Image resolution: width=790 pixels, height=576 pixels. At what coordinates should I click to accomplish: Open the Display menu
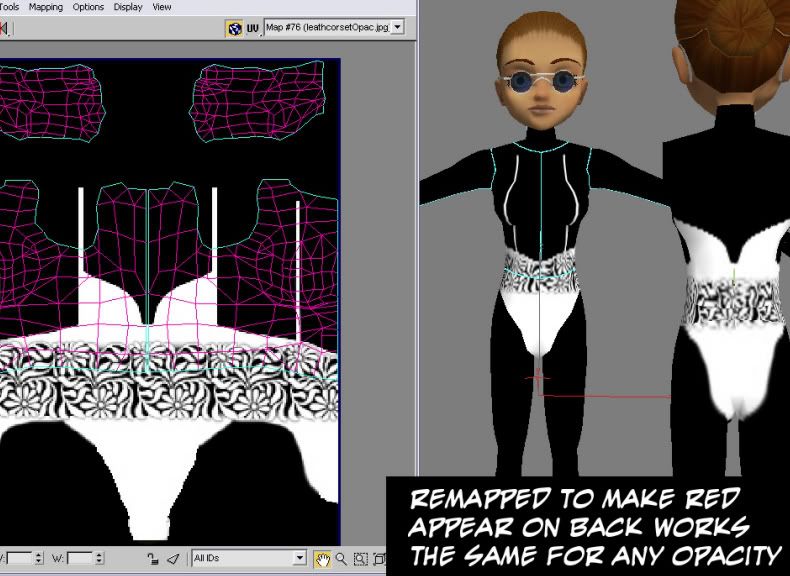tap(127, 7)
